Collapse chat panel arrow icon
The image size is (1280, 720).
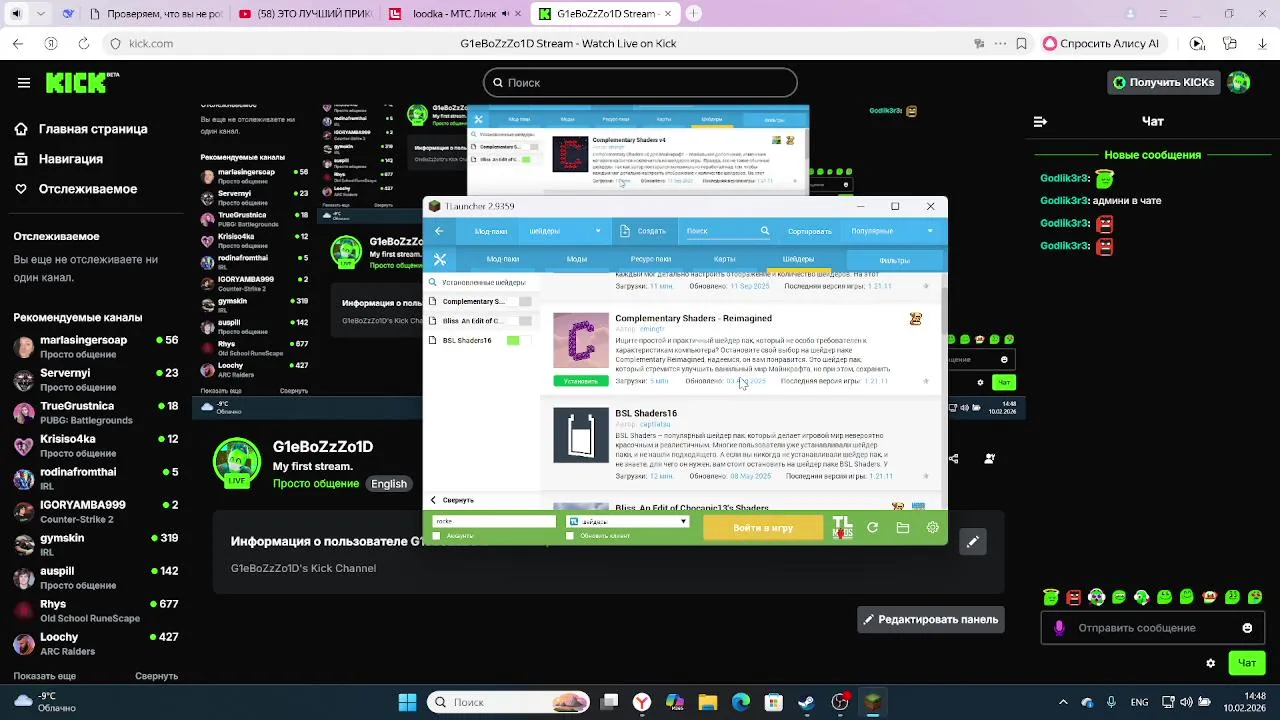1040,121
